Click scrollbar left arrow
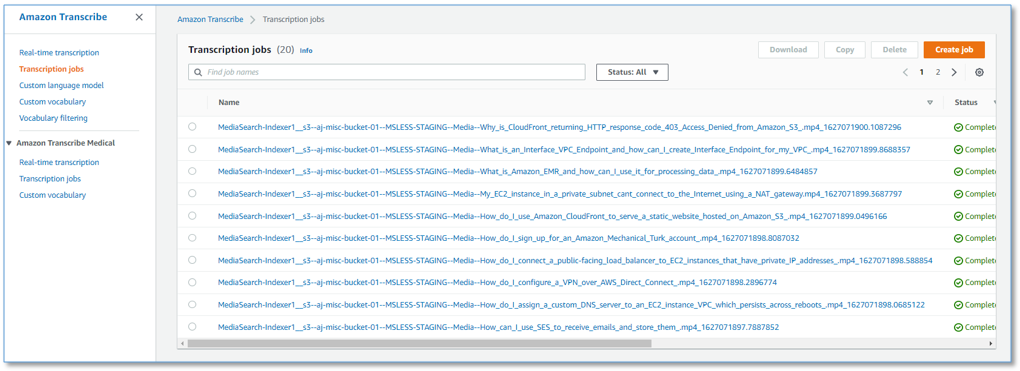The height and width of the screenshot is (371, 1020). click(183, 343)
